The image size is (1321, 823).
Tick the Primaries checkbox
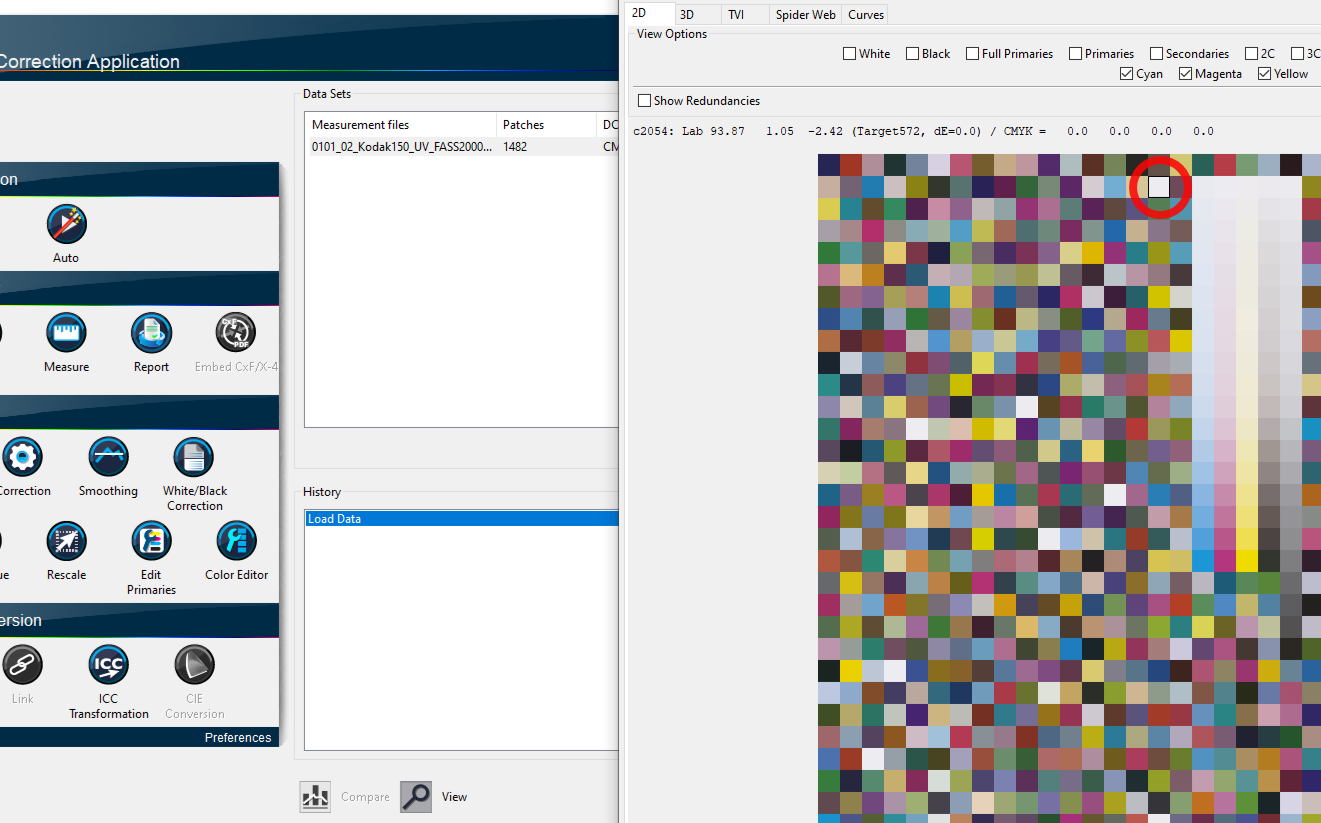1076,54
